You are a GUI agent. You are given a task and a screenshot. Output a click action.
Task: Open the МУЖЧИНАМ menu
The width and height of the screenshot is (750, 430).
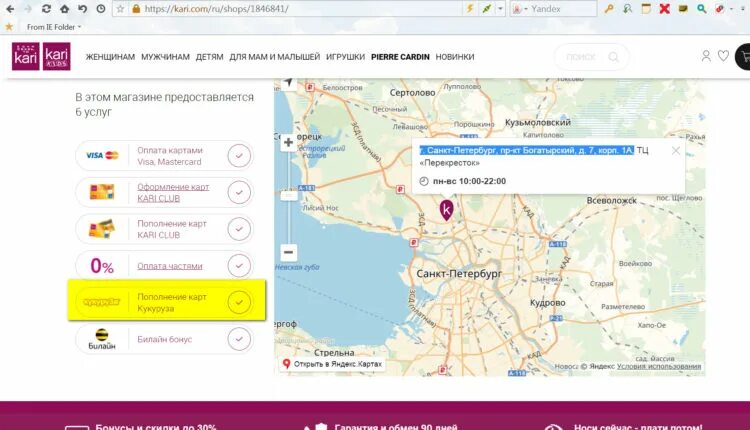(x=165, y=57)
